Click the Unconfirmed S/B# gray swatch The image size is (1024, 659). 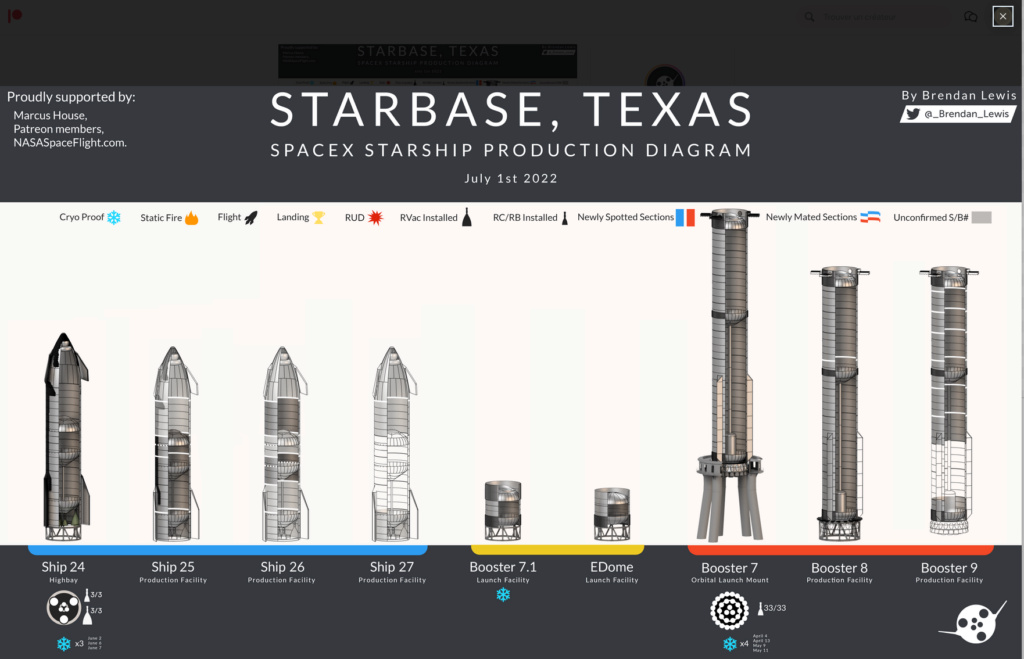(x=982, y=217)
